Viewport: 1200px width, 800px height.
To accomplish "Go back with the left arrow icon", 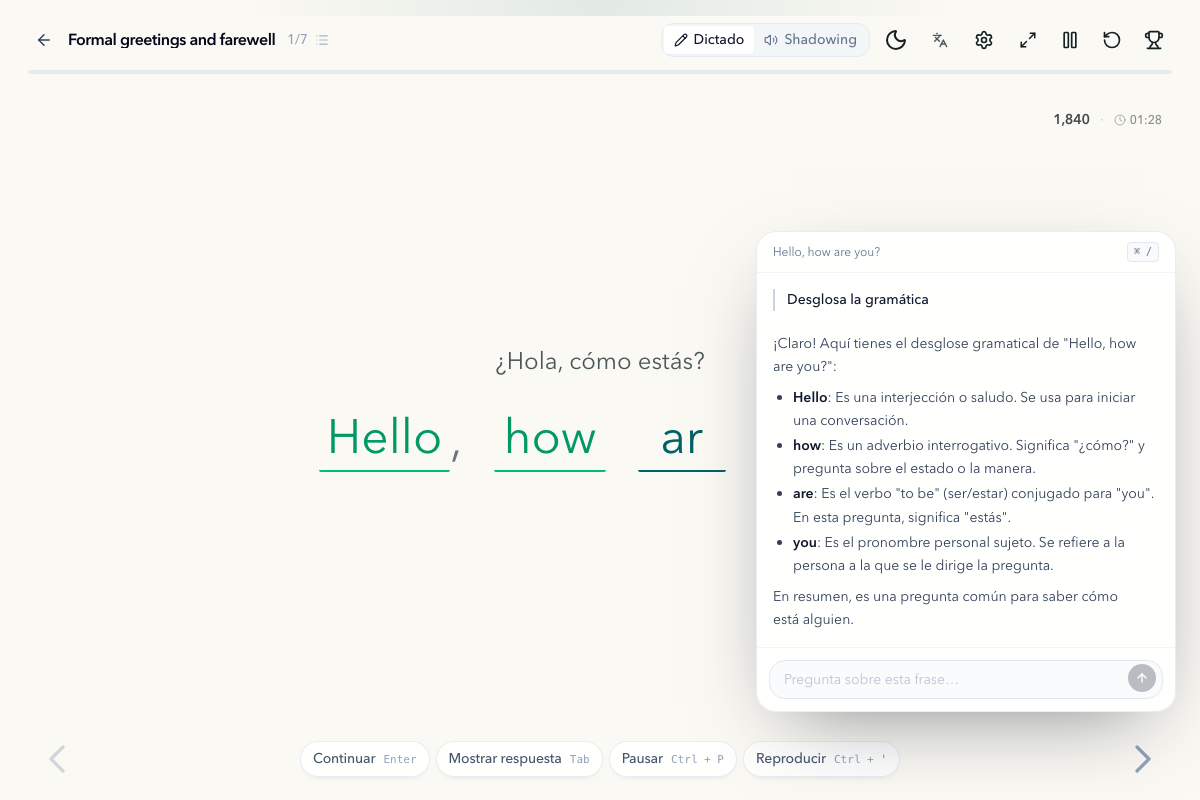I will click(x=43, y=40).
